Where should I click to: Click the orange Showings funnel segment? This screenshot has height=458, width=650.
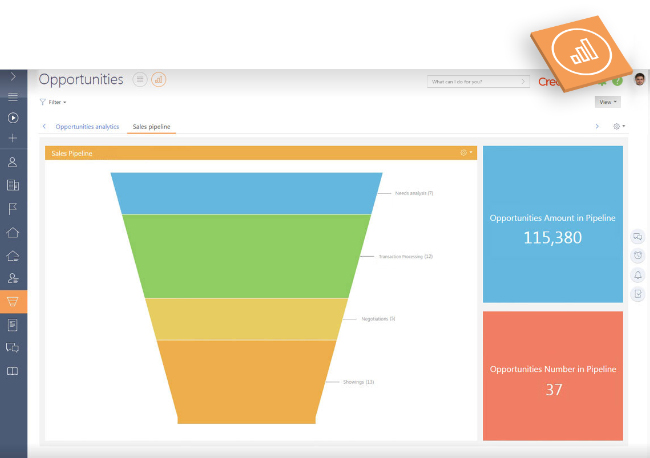point(246,382)
